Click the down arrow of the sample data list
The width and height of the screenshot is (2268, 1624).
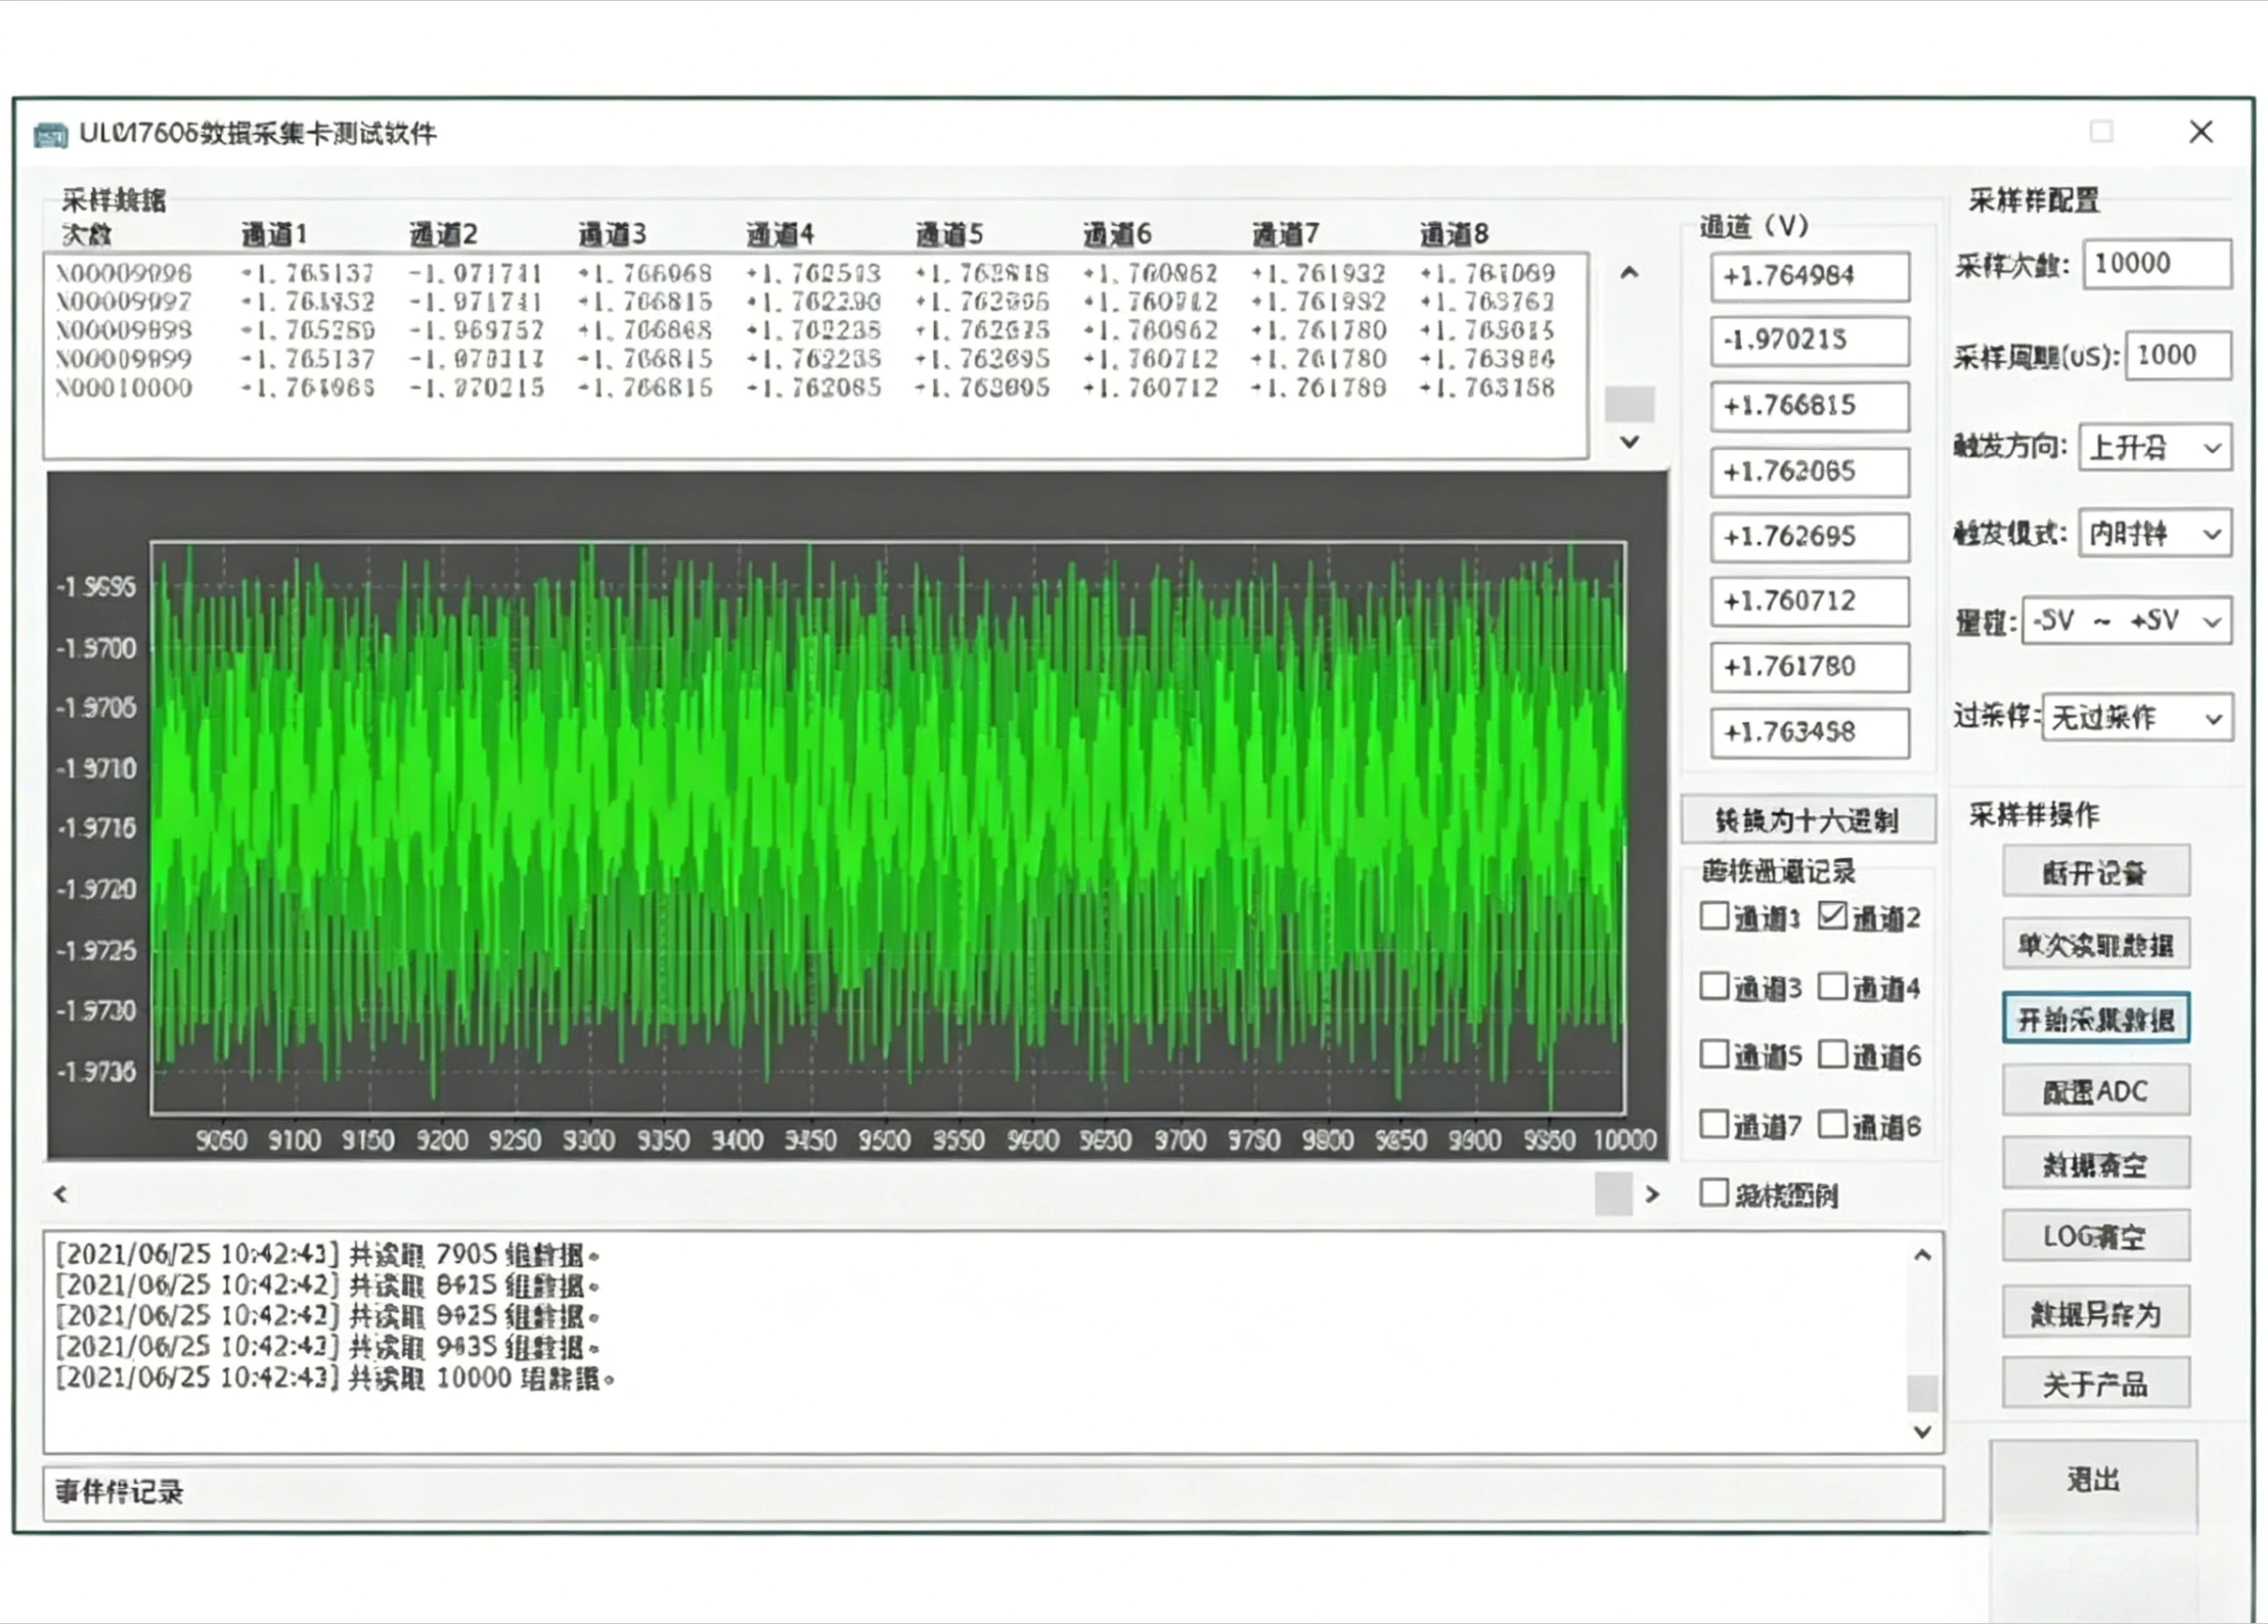click(x=1629, y=441)
